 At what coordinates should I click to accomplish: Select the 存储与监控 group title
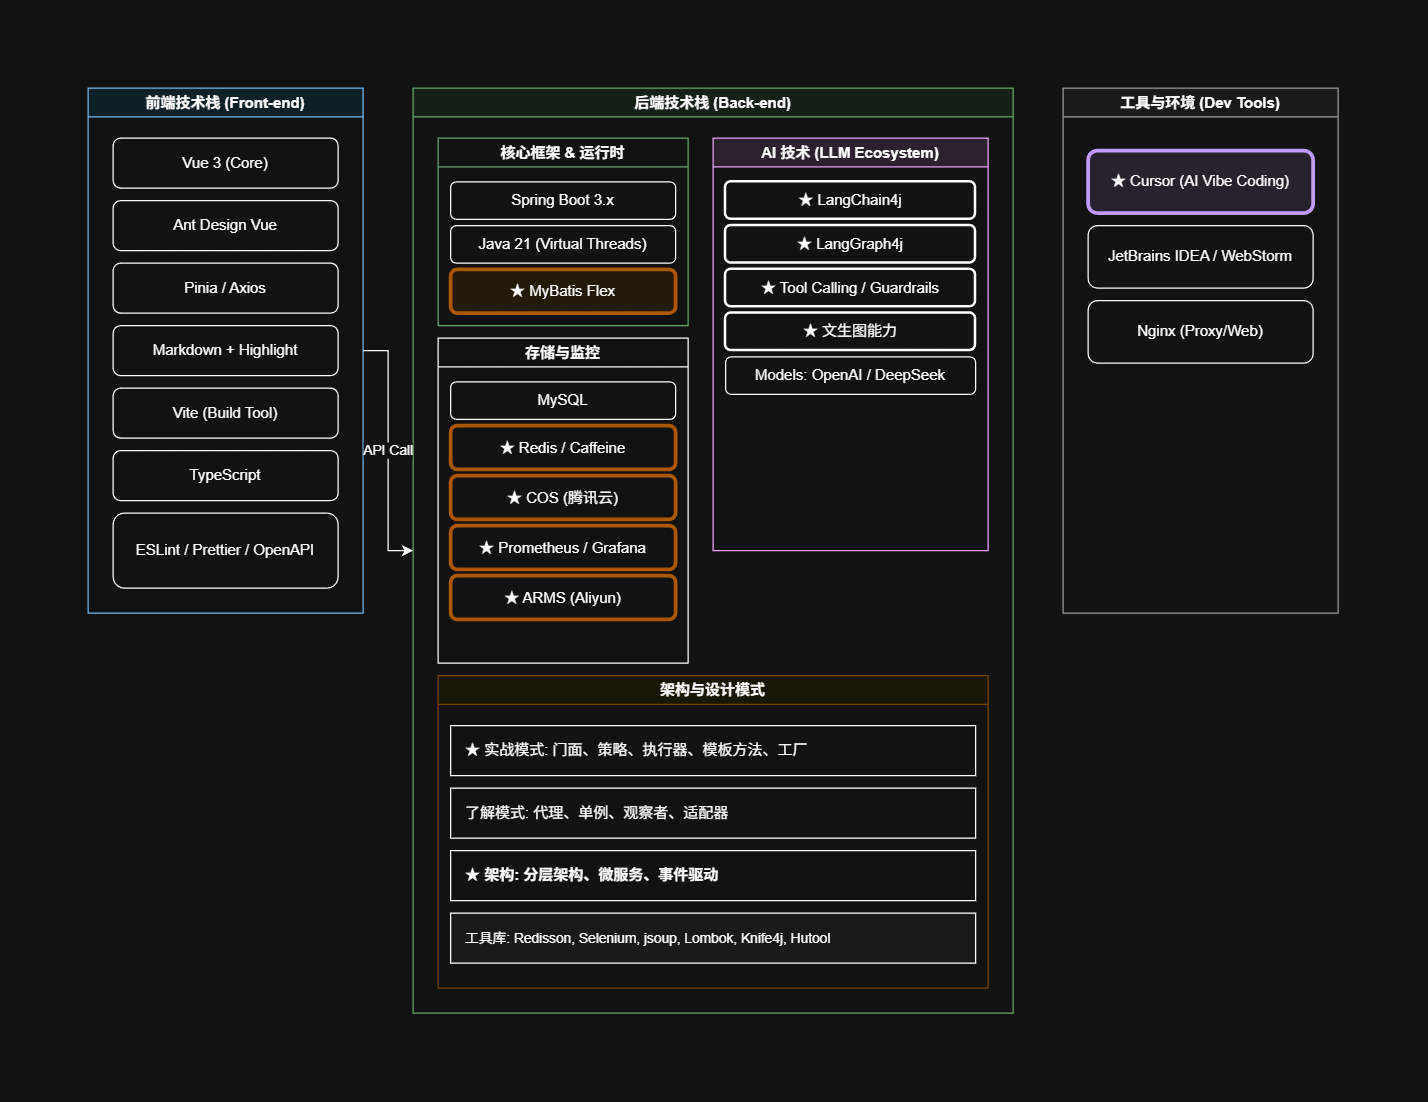click(563, 353)
